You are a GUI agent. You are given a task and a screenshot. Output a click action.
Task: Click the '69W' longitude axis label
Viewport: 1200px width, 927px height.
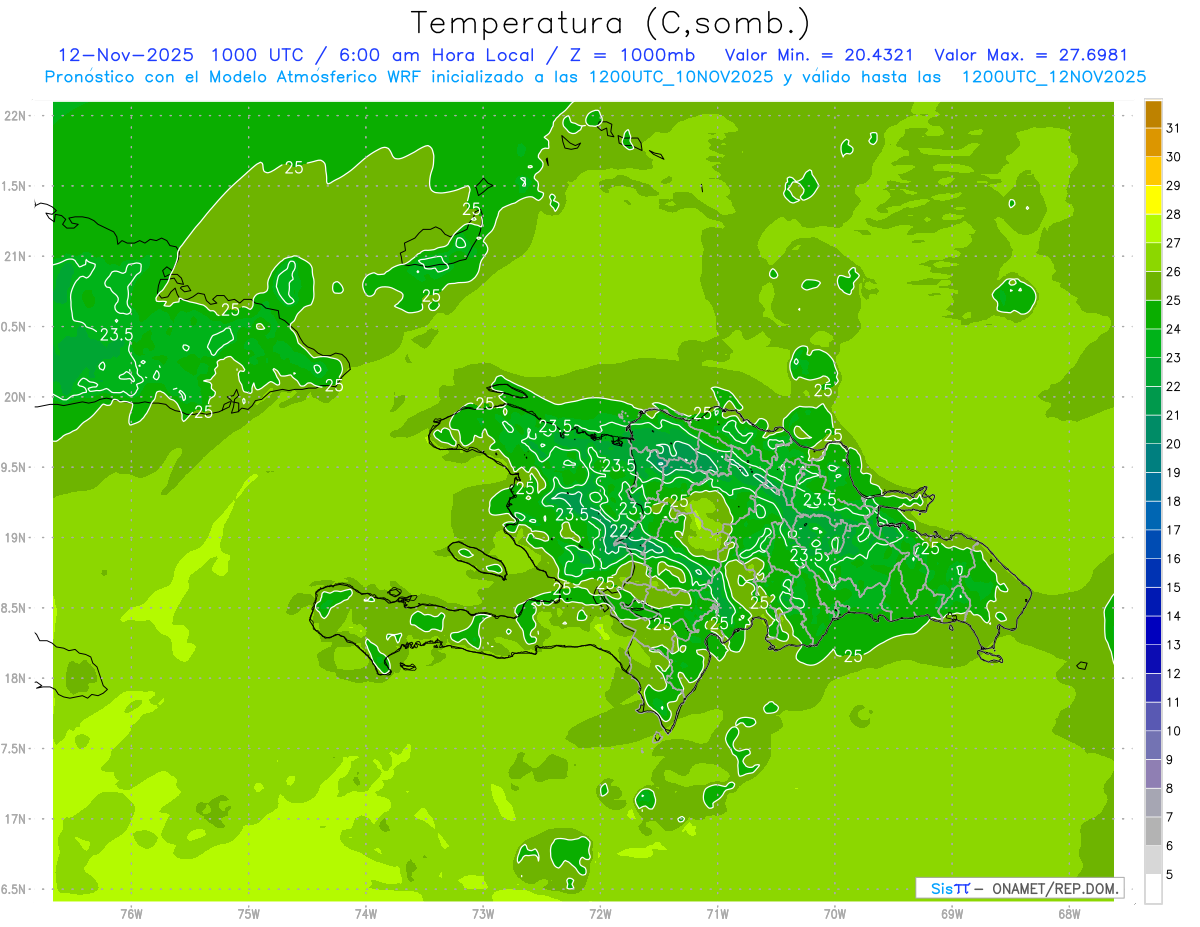point(952,914)
